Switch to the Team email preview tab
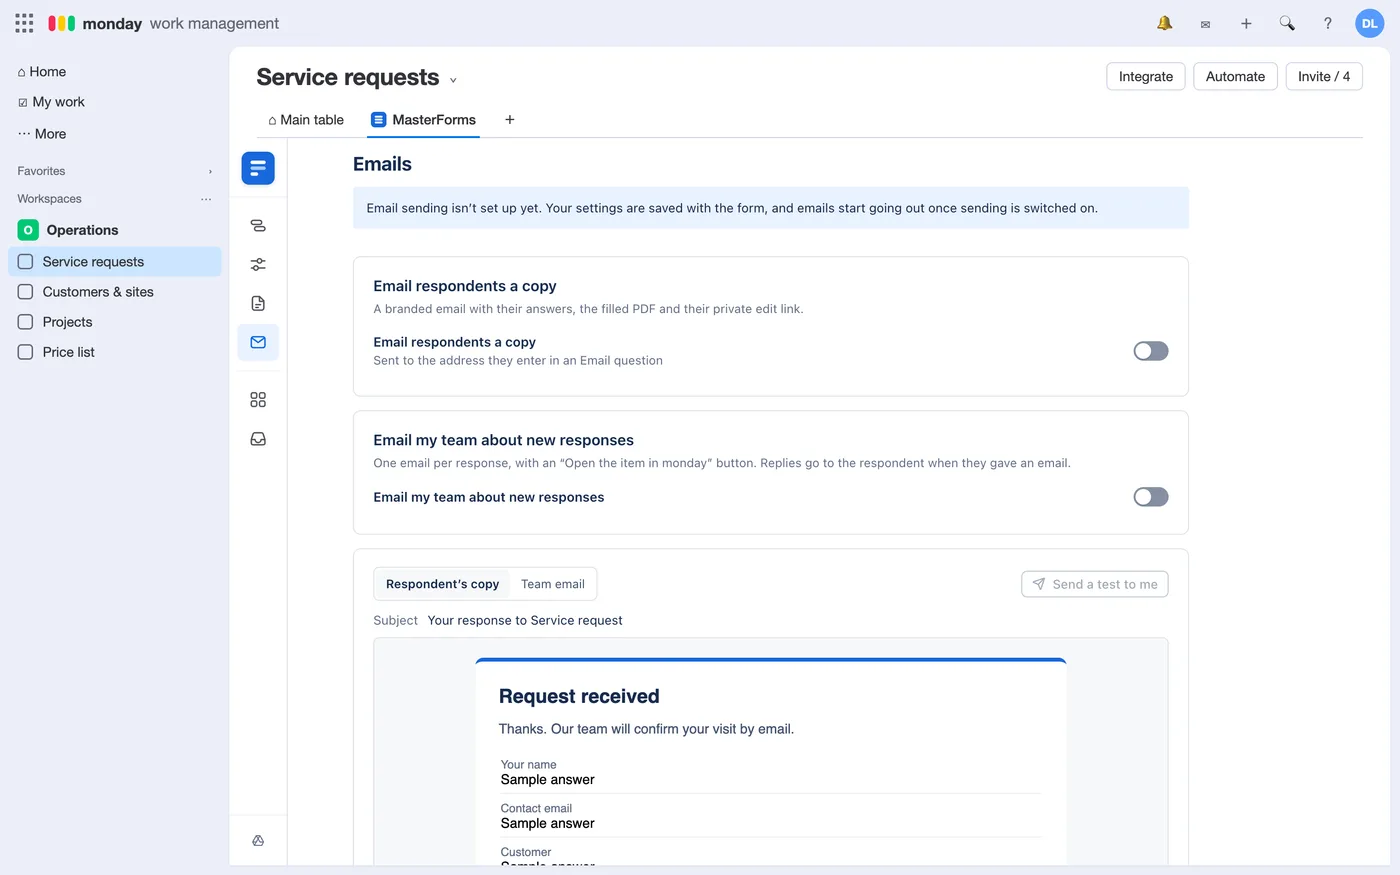Screen dimensions: 1400x875 tap(553, 584)
